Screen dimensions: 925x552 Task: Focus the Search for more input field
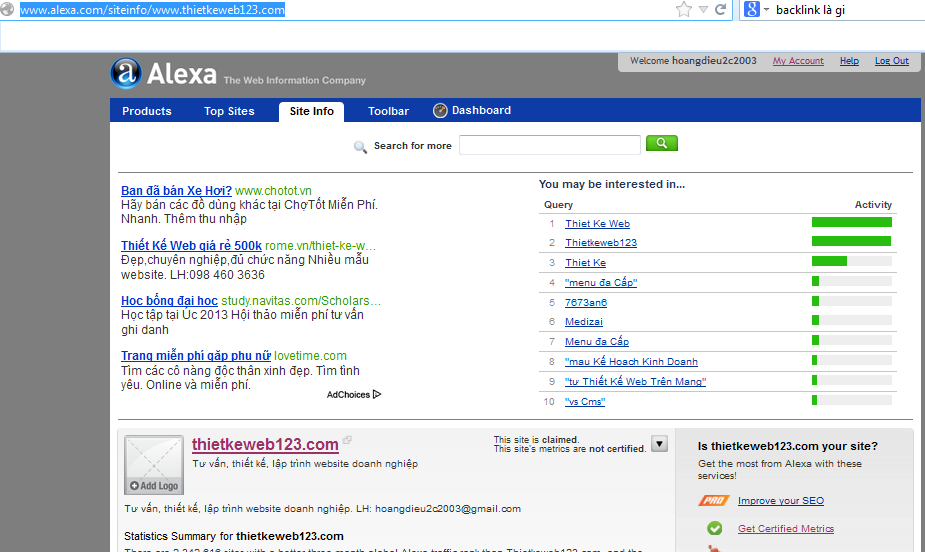[549, 146]
